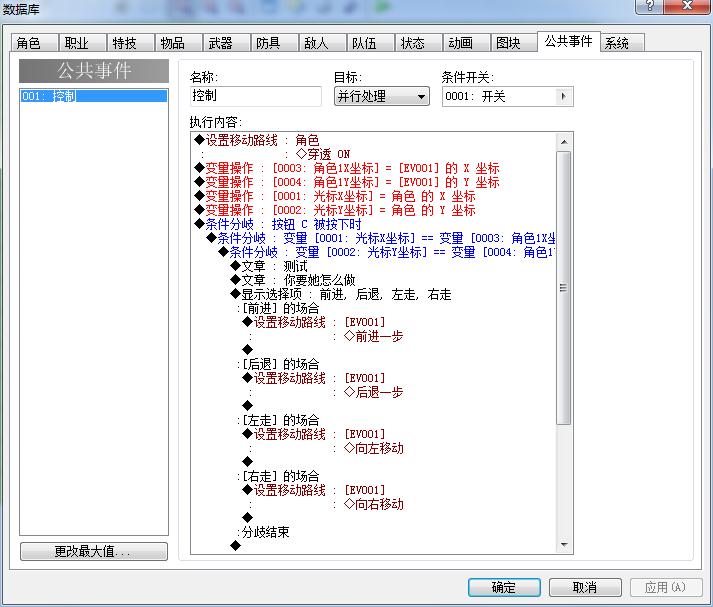Select 变量操作 [0003: 角色1X坐标] line
This screenshot has height=607, width=713.
(347, 168)
